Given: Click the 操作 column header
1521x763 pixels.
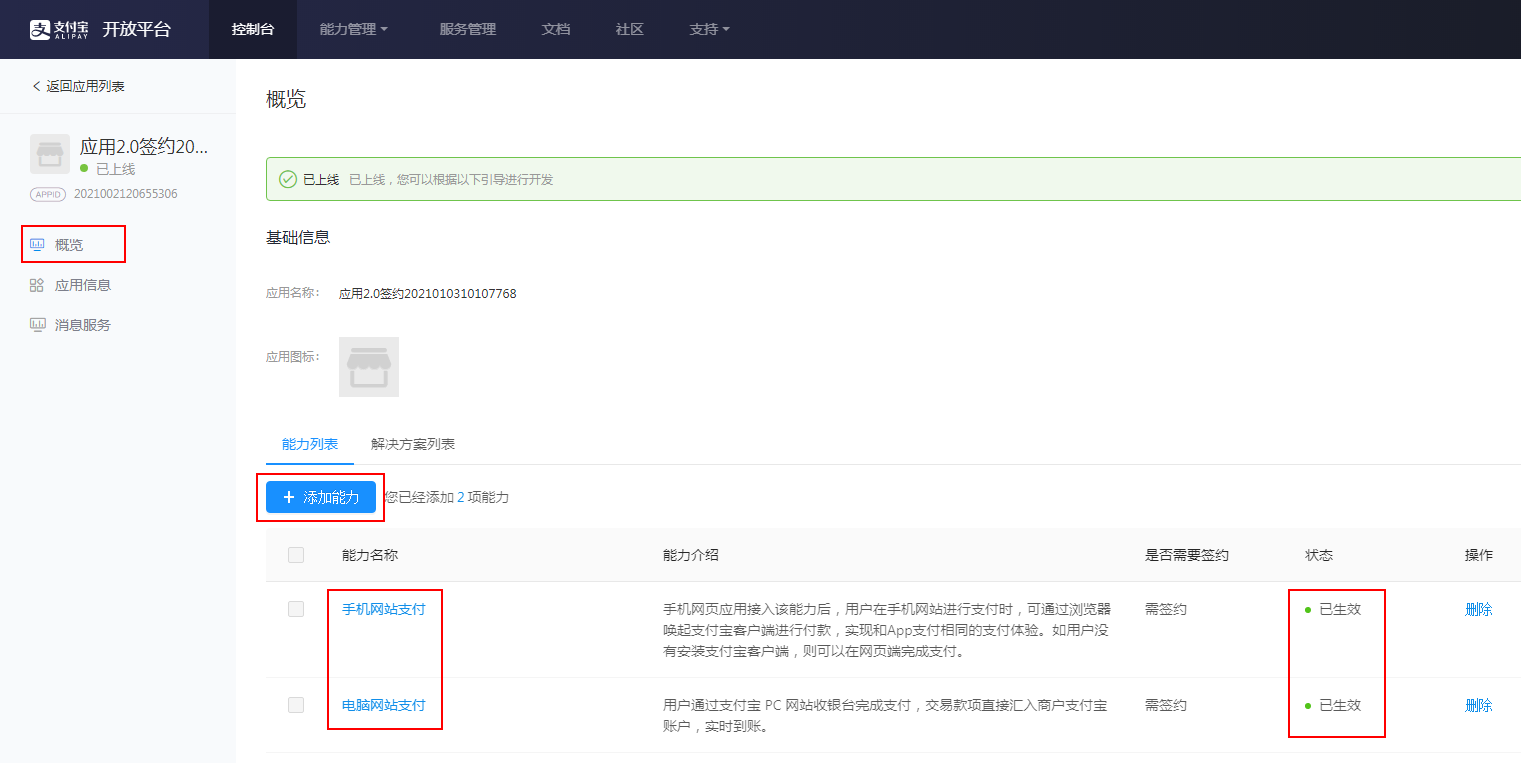Looking at the screenshot, I should coord(1479,555).
